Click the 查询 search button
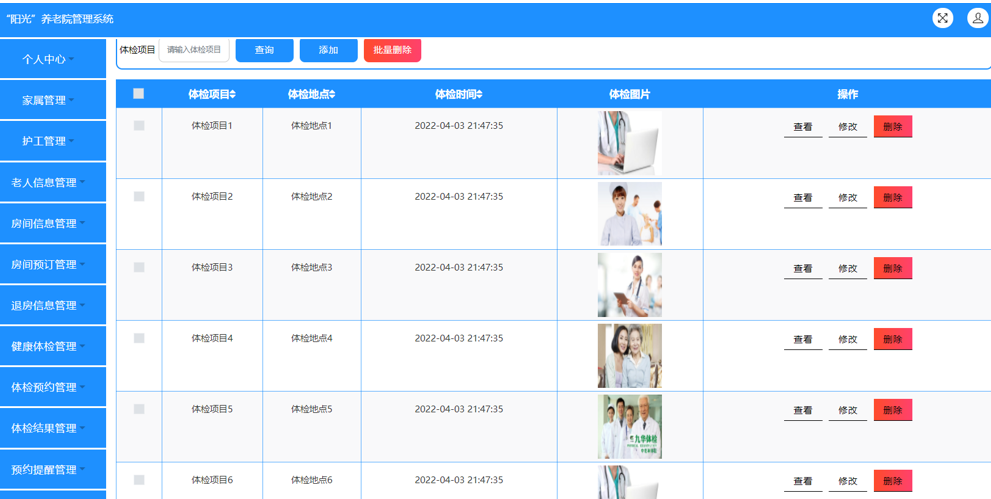 tap(264, 51)
